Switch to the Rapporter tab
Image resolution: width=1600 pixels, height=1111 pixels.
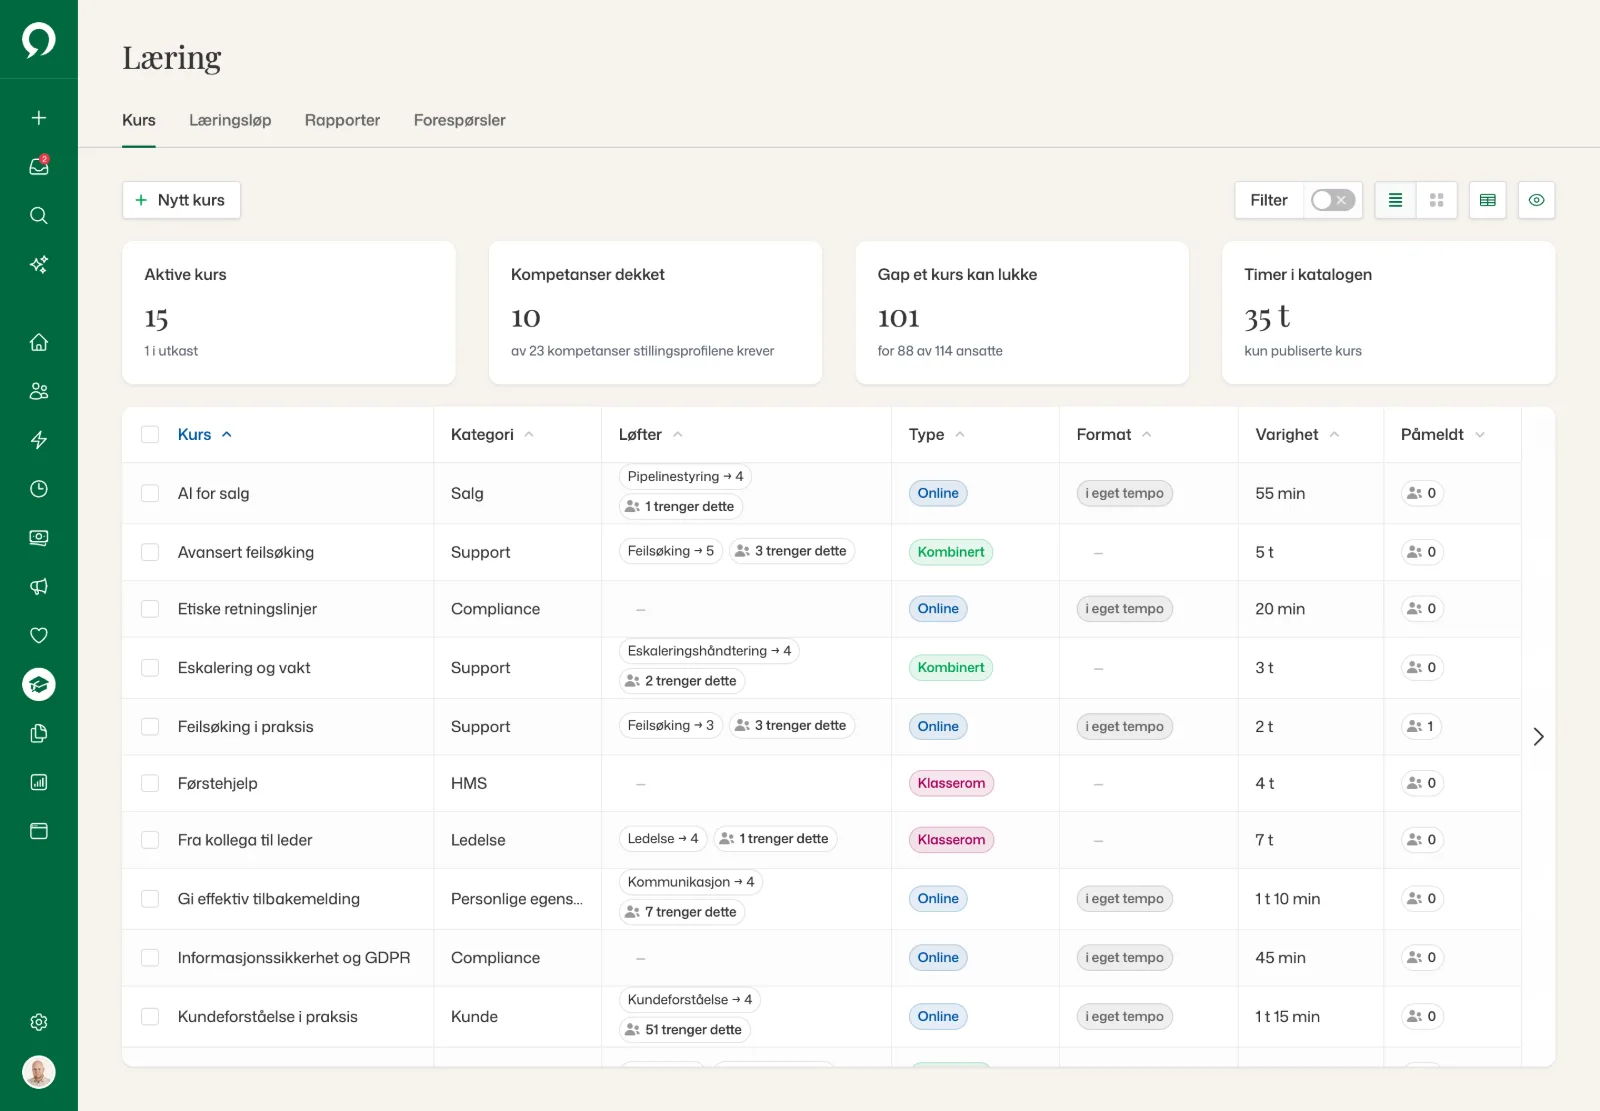click(342, 120)
